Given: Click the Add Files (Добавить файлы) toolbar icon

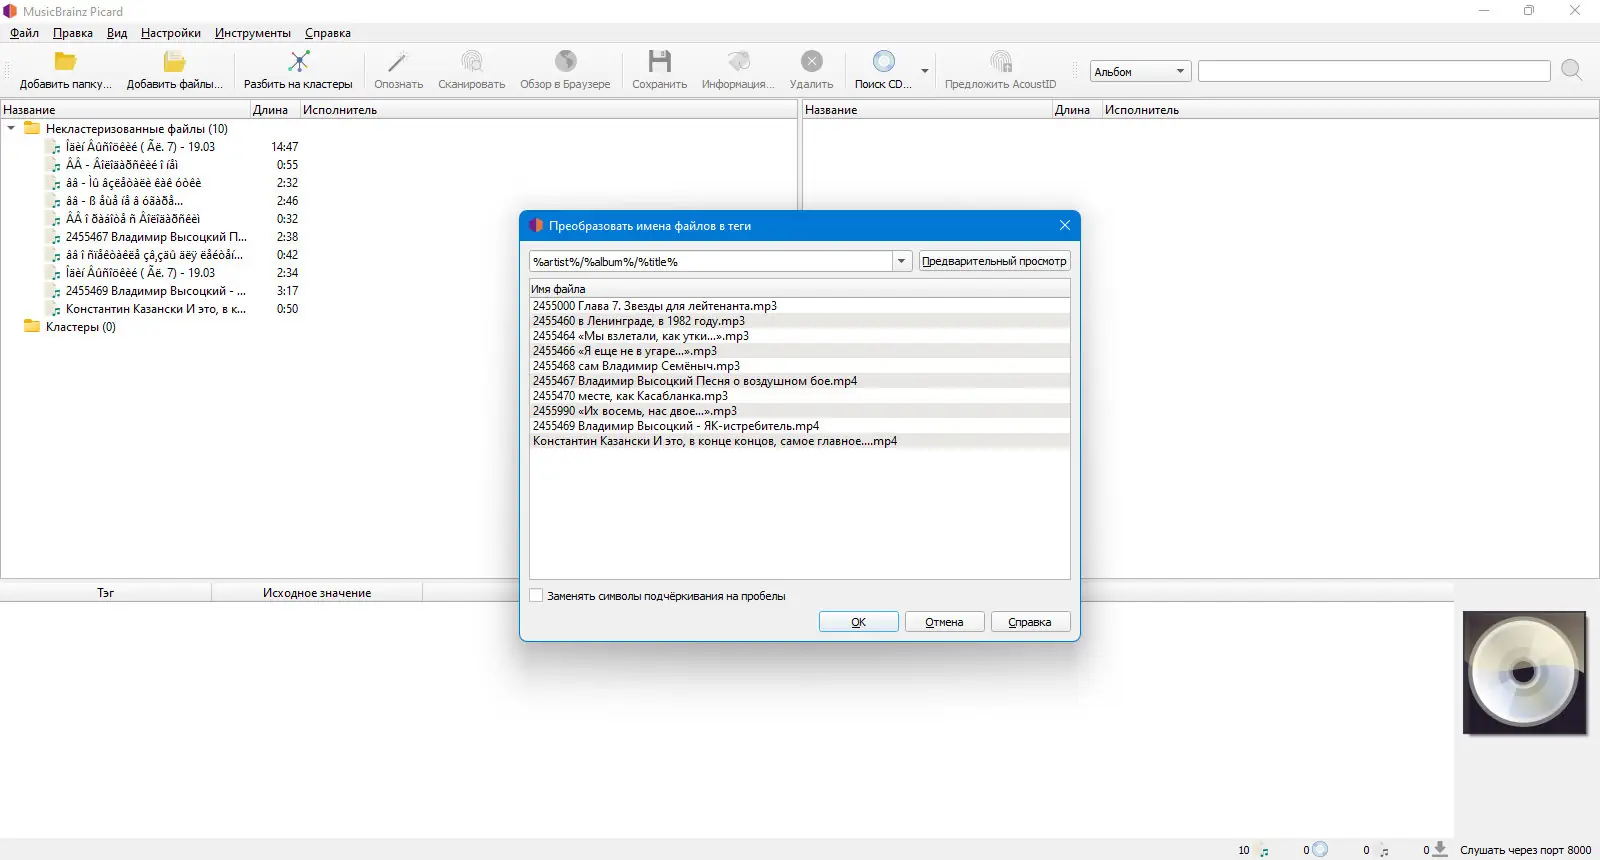Looking at the screenshot, I should (x=175, y=62).
